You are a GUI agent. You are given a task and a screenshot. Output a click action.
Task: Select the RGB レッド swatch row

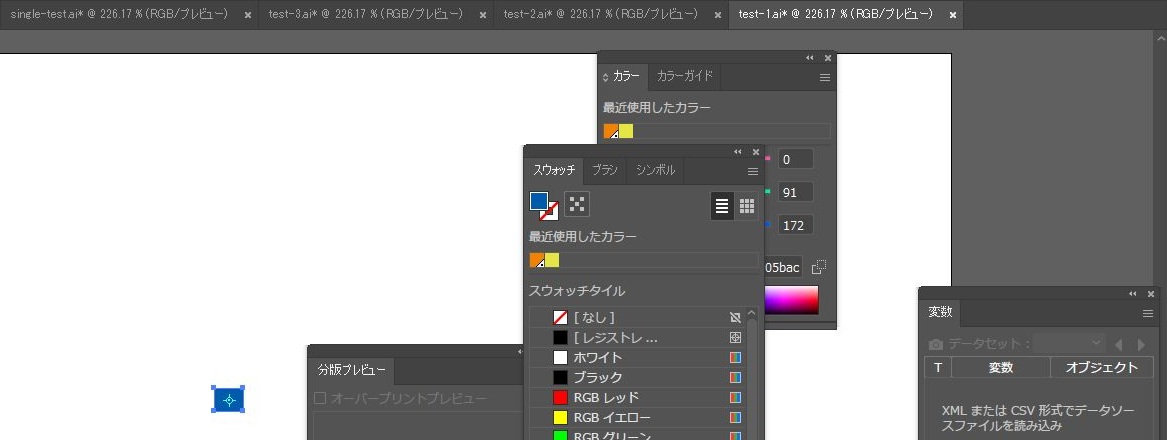click(636, 398)
